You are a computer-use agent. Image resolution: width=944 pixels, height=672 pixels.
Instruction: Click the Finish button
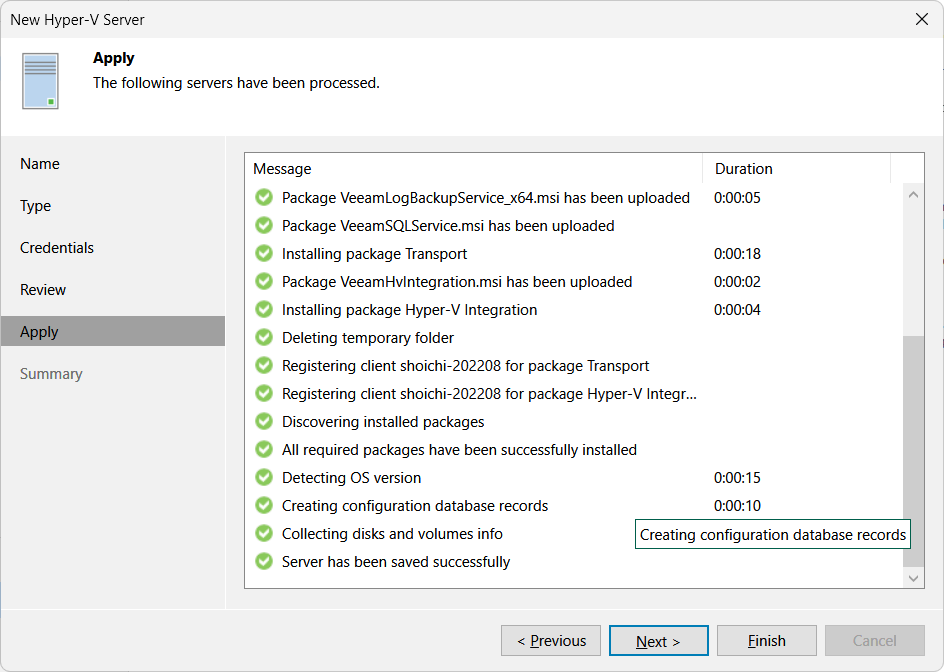click(x=766, y=641)
